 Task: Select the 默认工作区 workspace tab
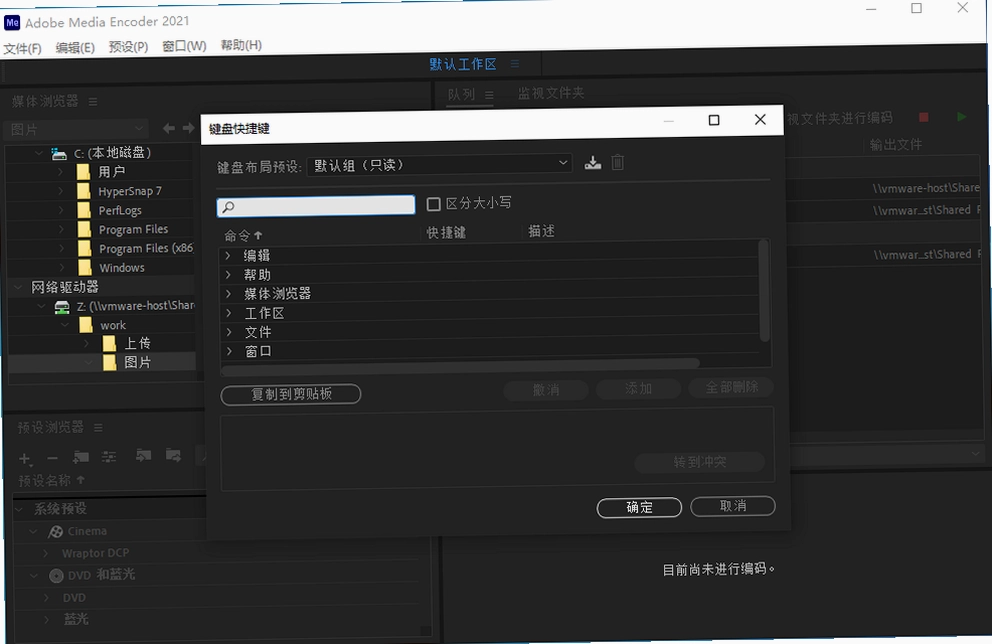click(462, 64)
